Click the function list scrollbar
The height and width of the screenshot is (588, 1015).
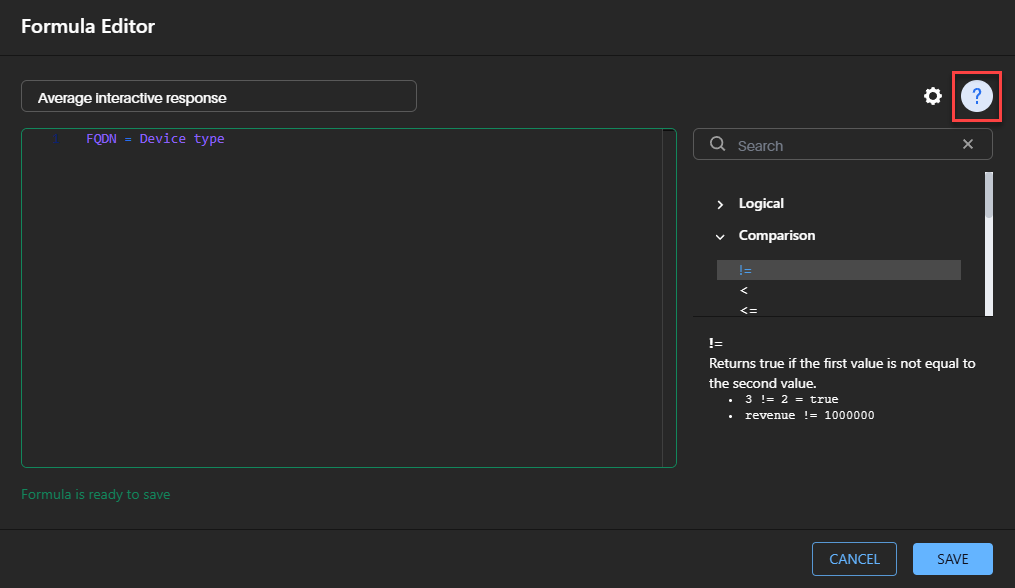pos(988,243)
